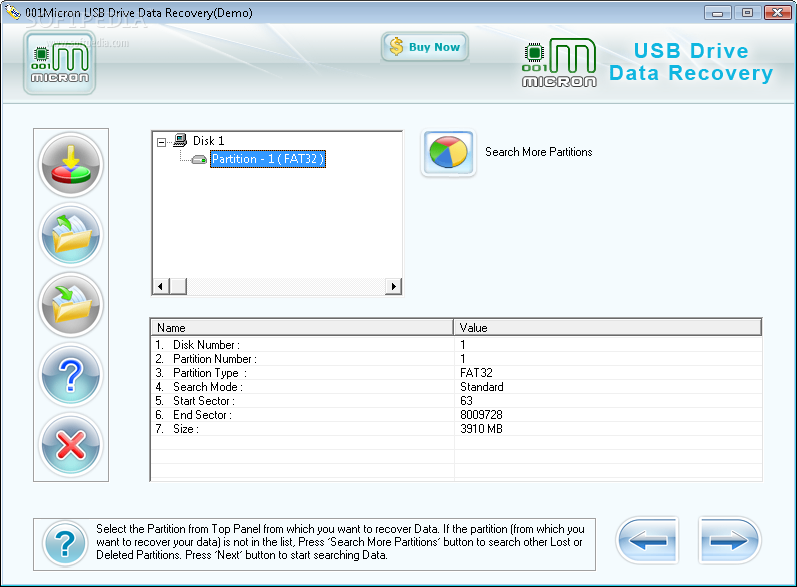Click the Search More Partitions pie chart icon
Viewport: 797px width, 587px height.
tap(448, 152)
